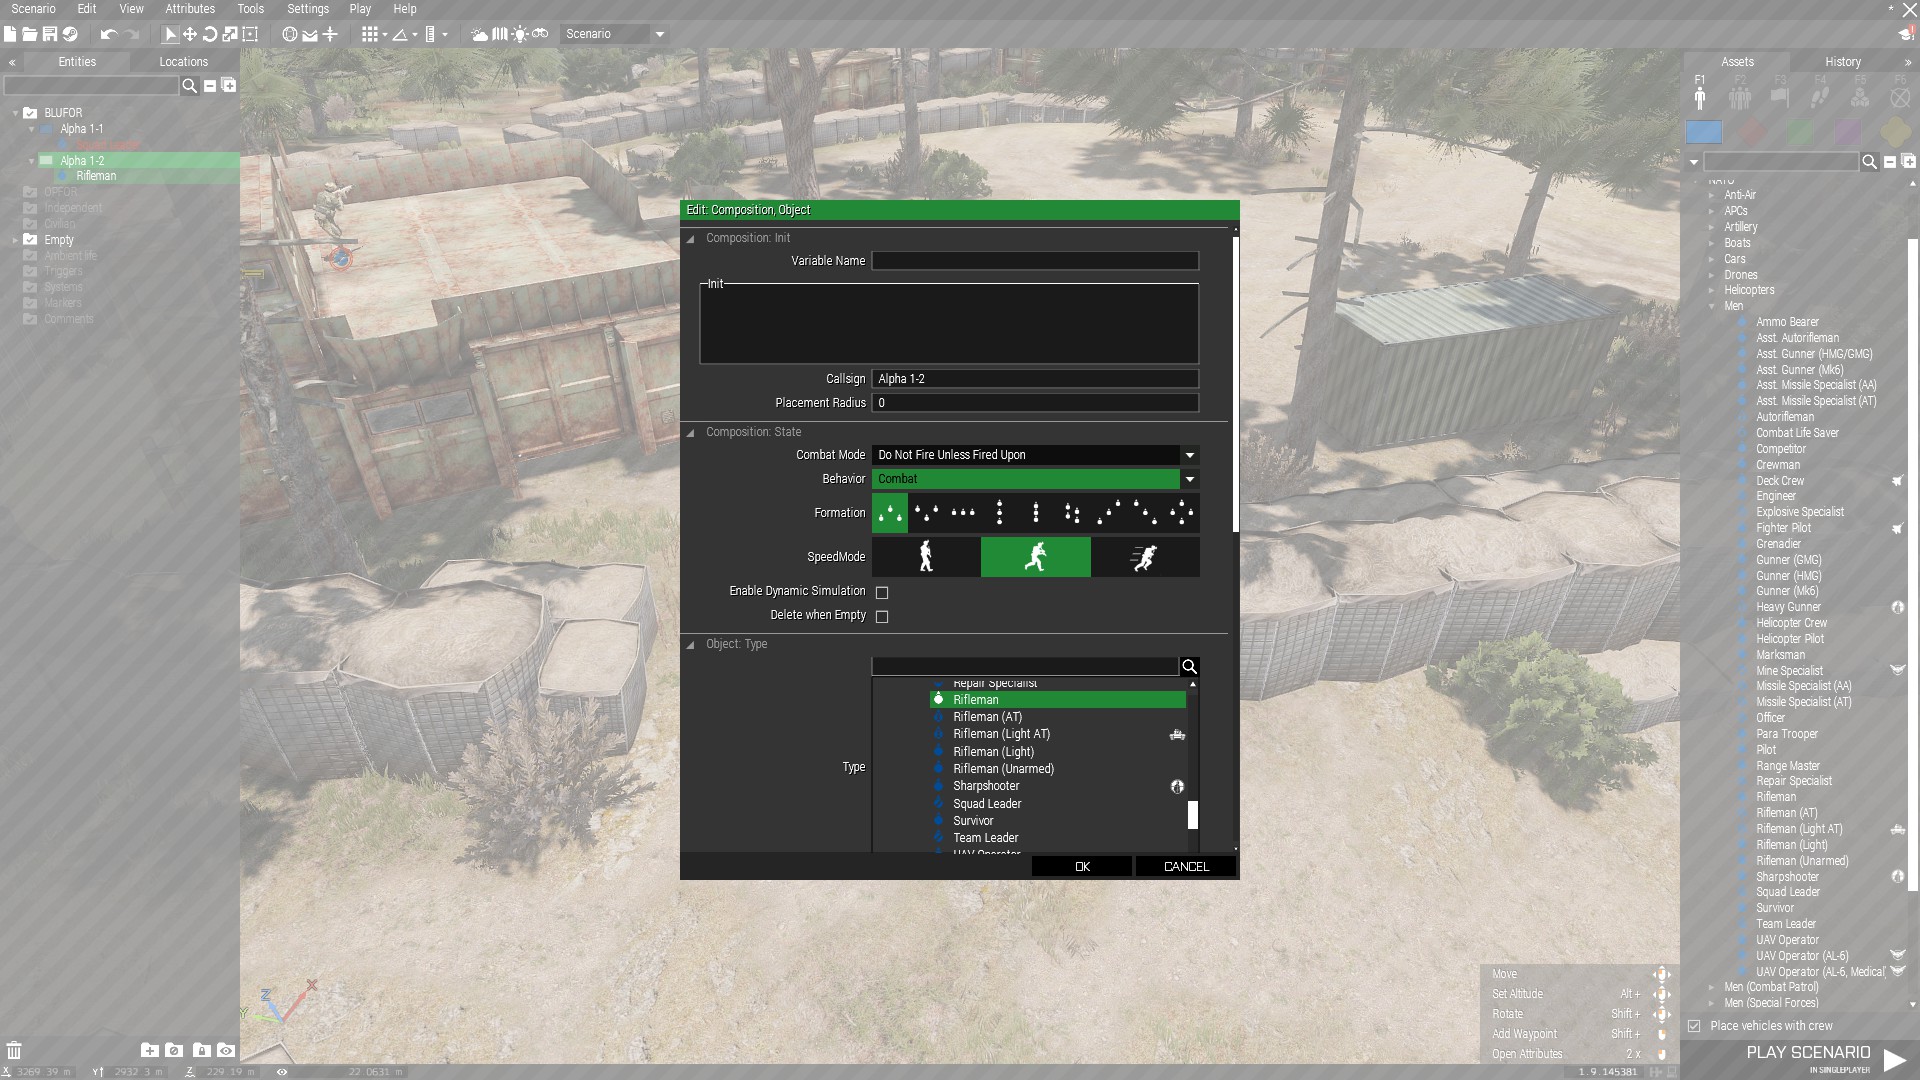Toggle Place vehicles with crew checkbox
Viewport: 1920px width, 1080px height.
[x=1694, y=1026]
